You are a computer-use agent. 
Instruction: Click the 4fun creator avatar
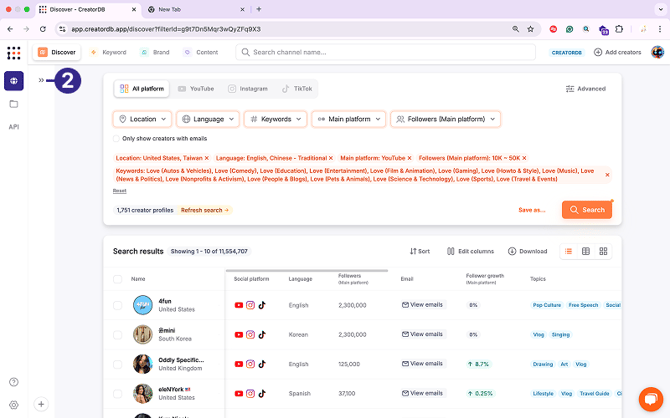142,305
